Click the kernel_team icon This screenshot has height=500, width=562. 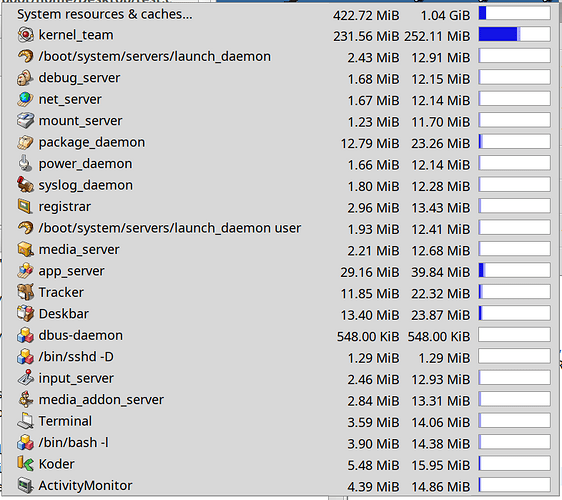[25, 35]
